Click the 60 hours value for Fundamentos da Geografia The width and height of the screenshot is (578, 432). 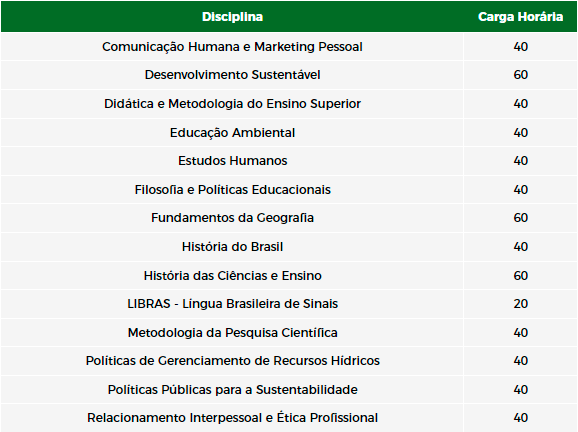tap(520, 218)
